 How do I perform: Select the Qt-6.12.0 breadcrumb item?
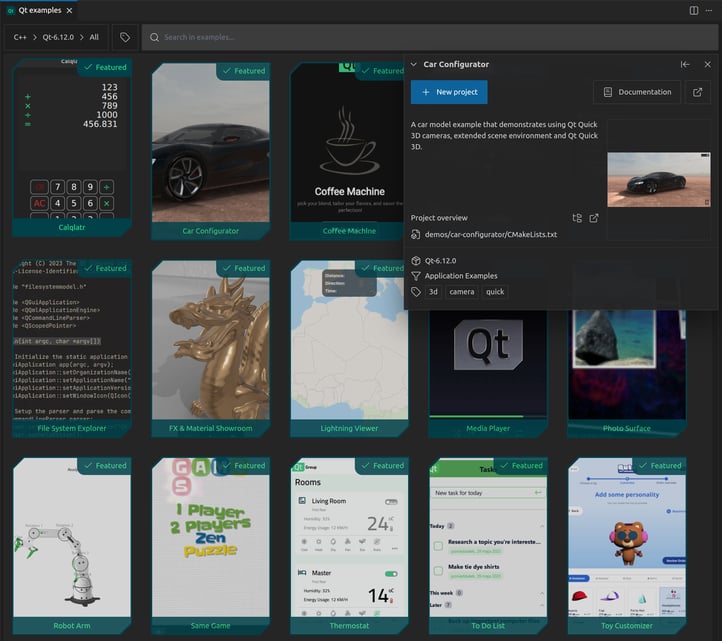pyautogui.click(x=58, y=37)
